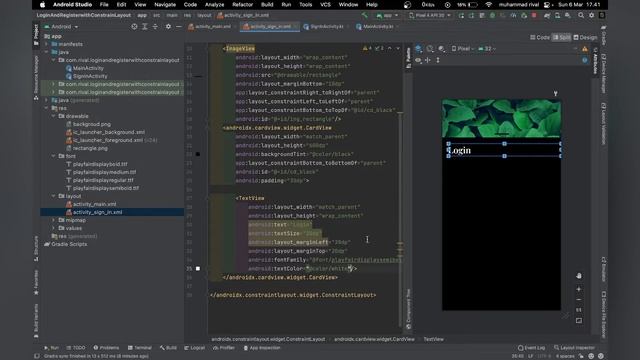This screenshot has width=640, height=360.
Task: Click zoom to fit screen icon
Action: 579,321
